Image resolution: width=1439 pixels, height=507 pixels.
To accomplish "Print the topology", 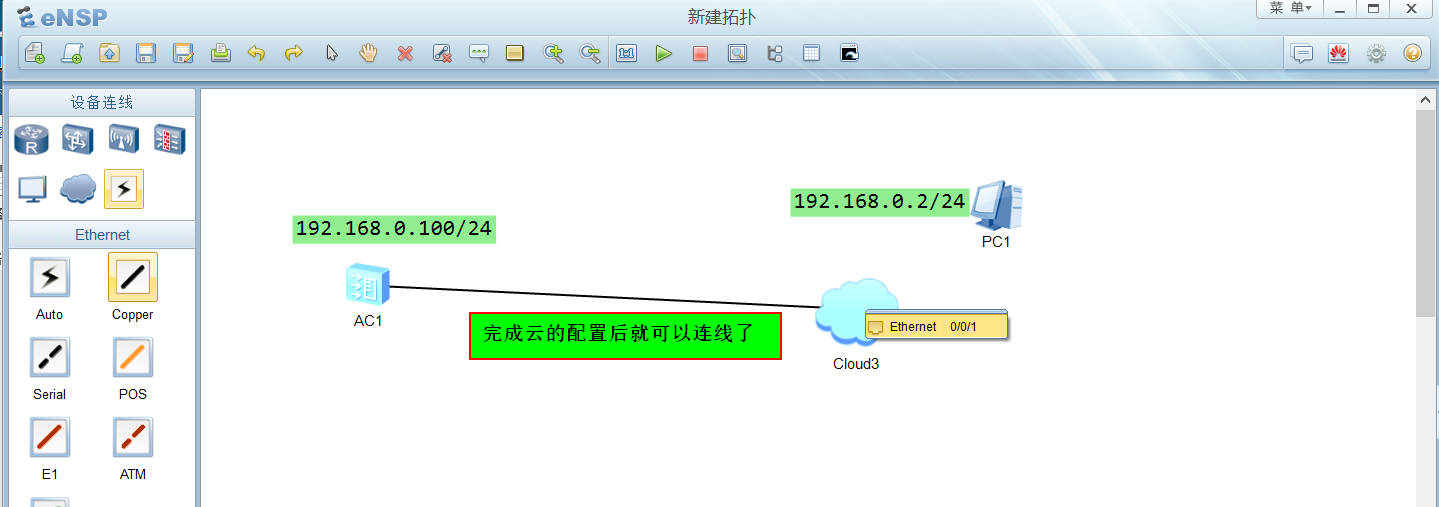I will click(x=220, y=53).
